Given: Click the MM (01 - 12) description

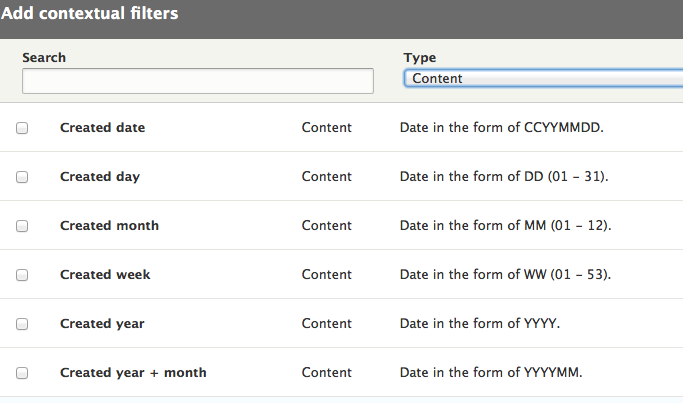Looking at the screenshot, I should (x=506, y=226).
